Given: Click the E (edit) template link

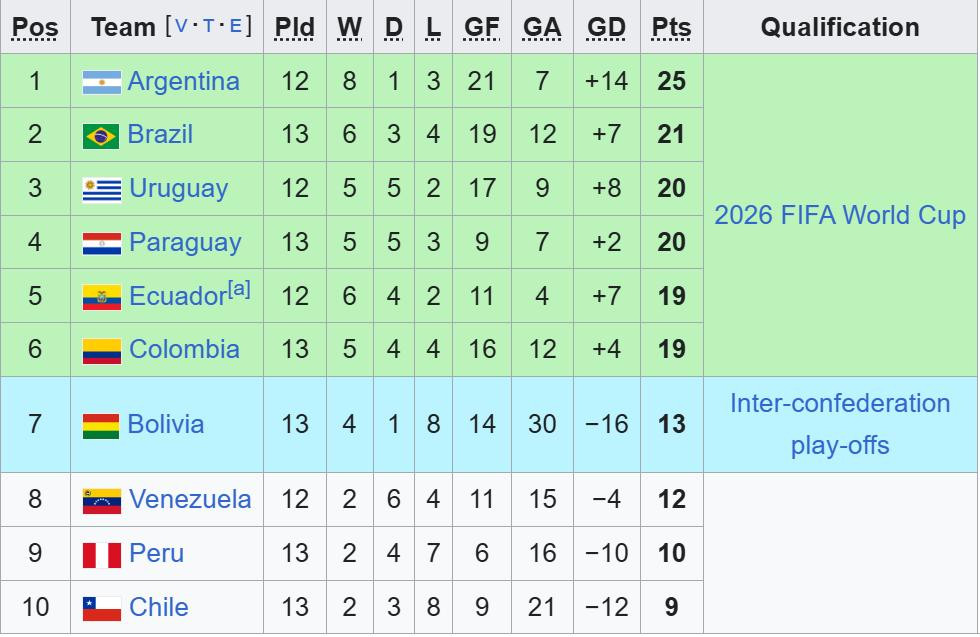Looking at the screenshot, I should (236, 26).
